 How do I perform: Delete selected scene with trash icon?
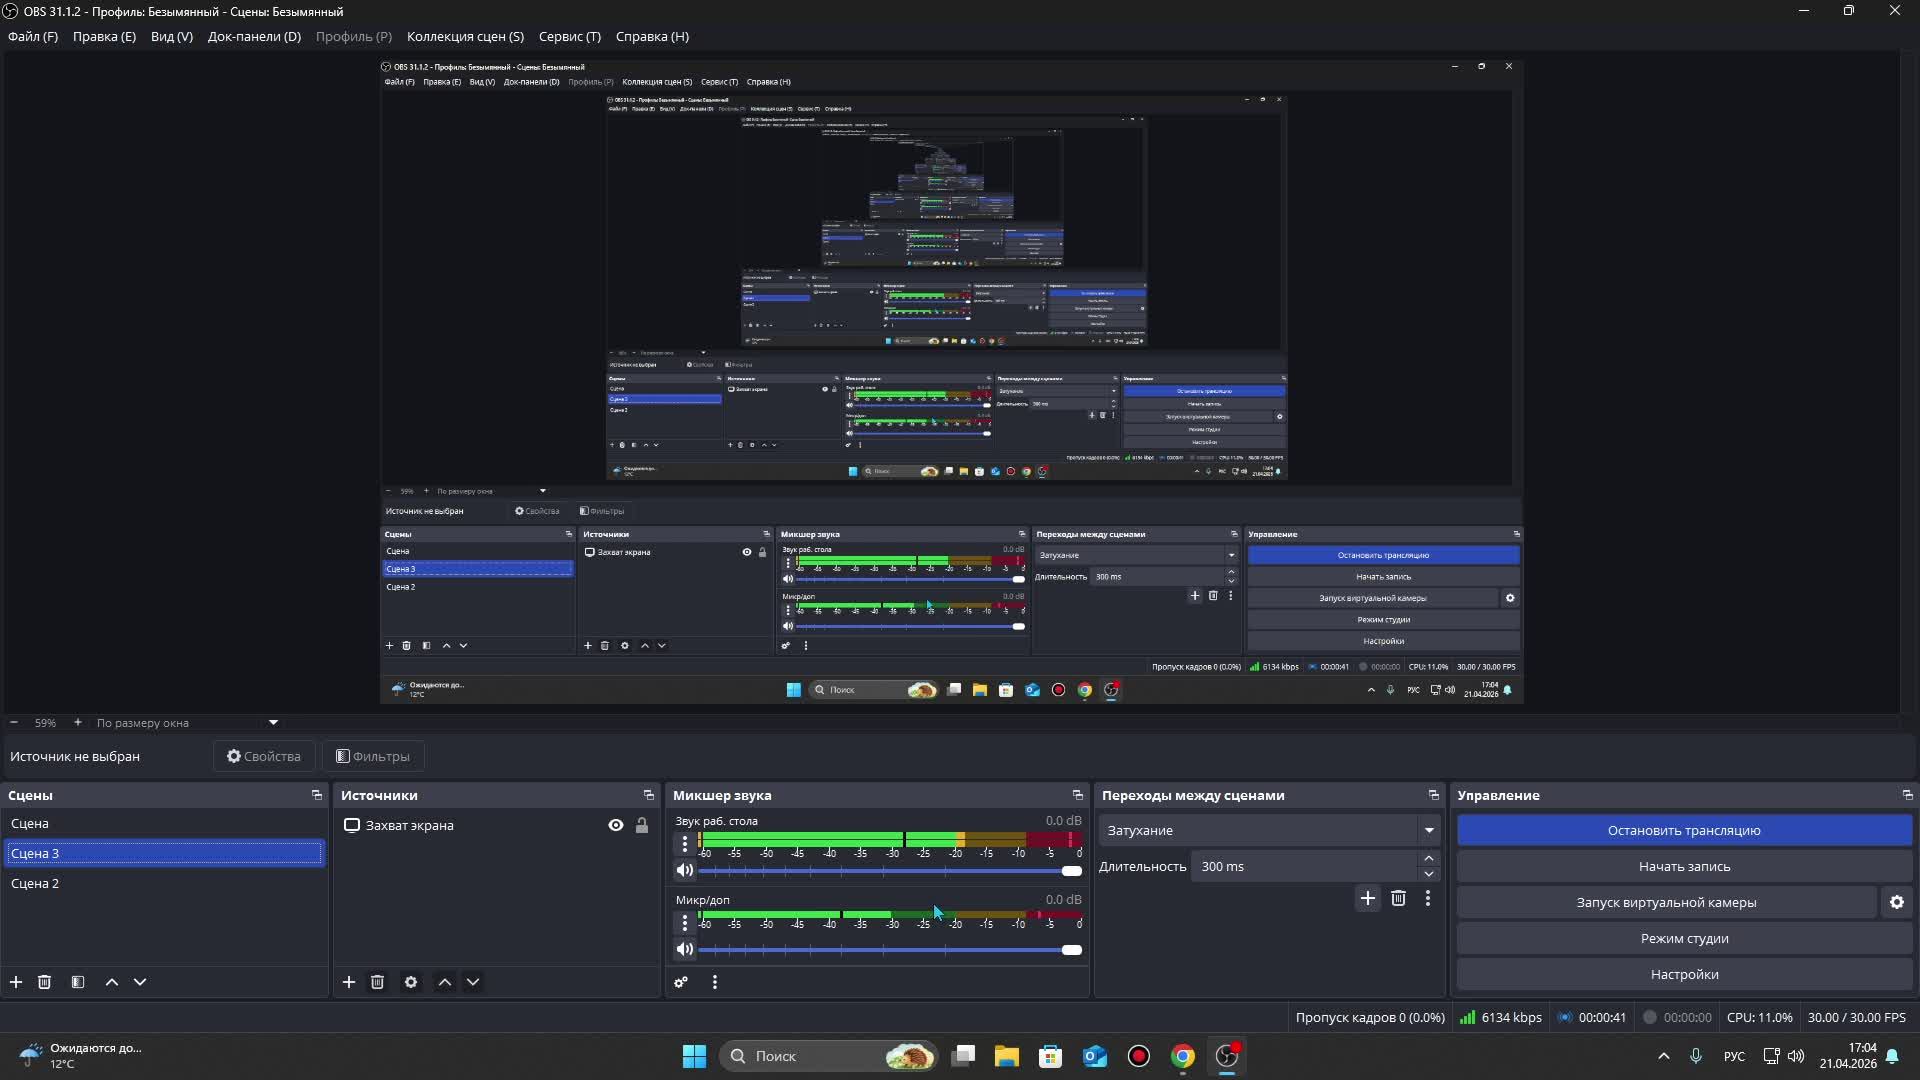[44, 982]
